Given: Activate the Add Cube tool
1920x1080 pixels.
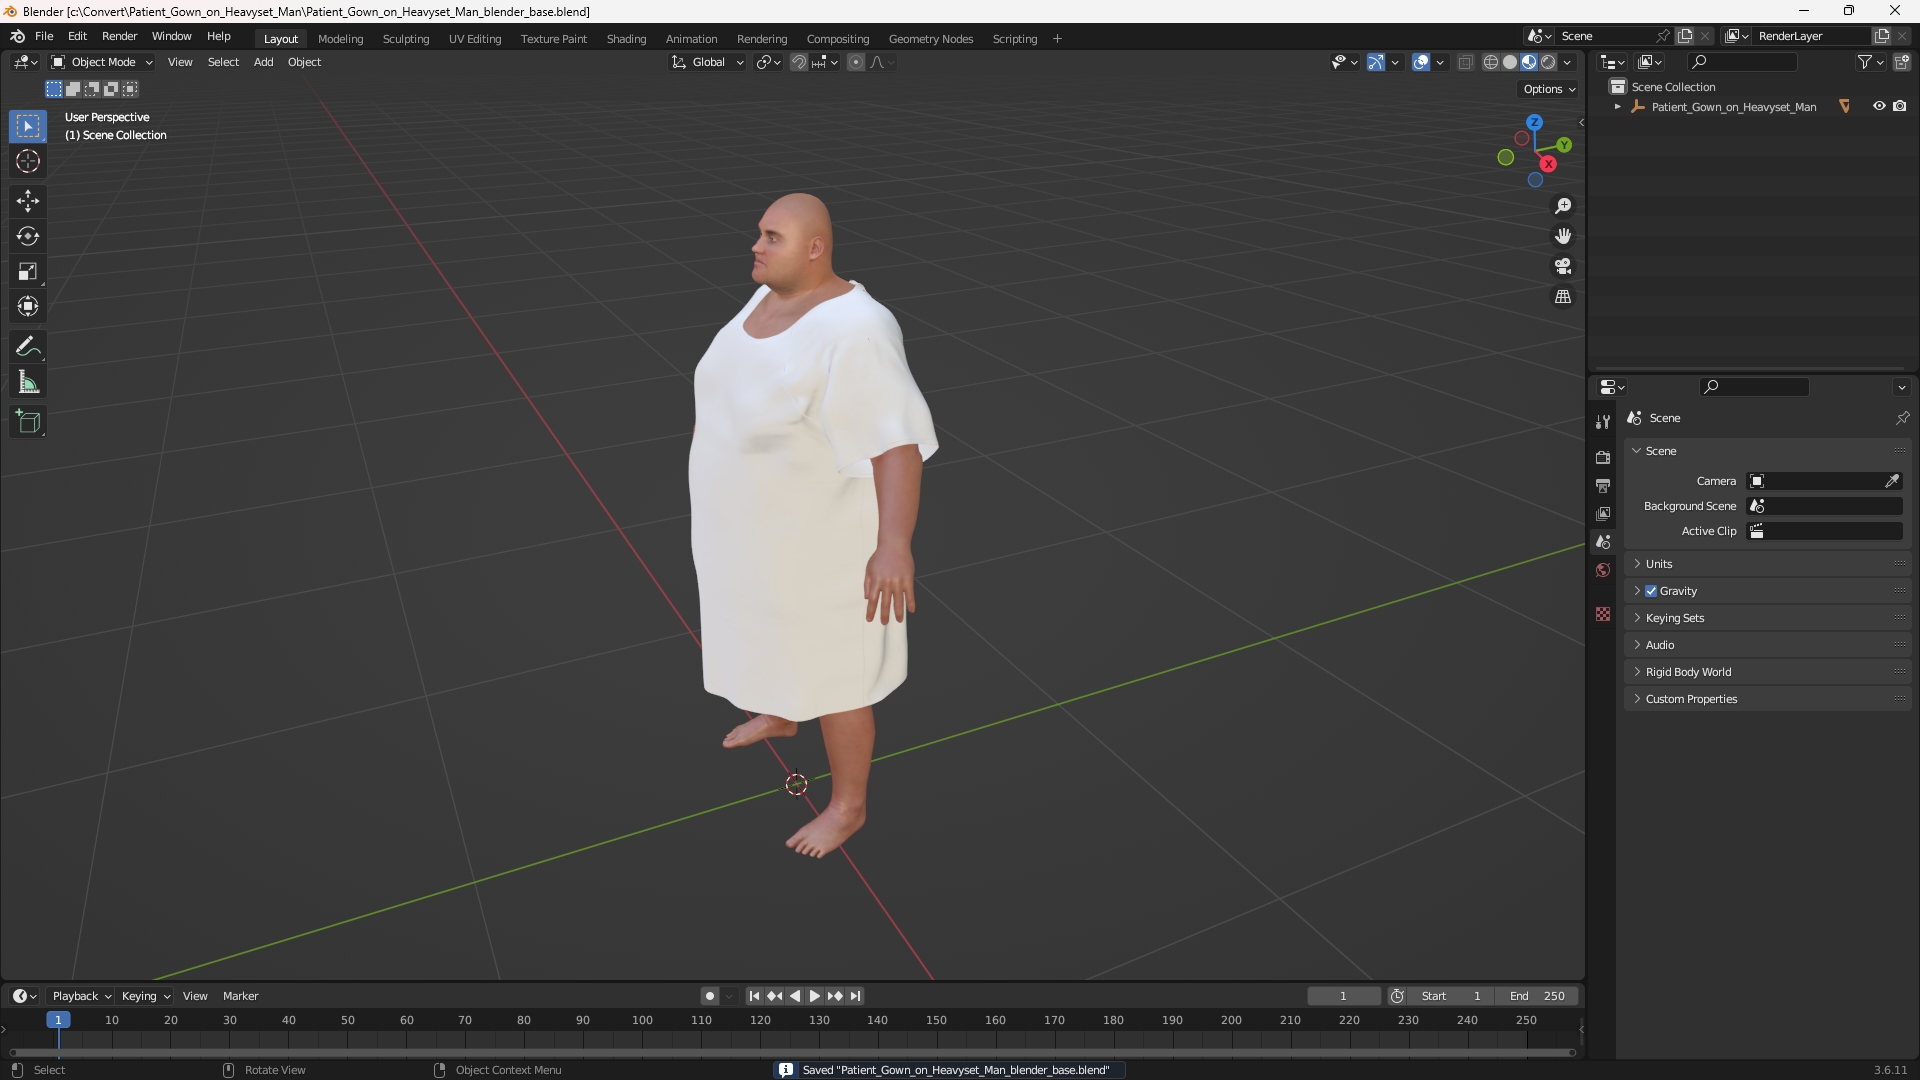Looking at the screenshot, I should click(x=28, y=422).
